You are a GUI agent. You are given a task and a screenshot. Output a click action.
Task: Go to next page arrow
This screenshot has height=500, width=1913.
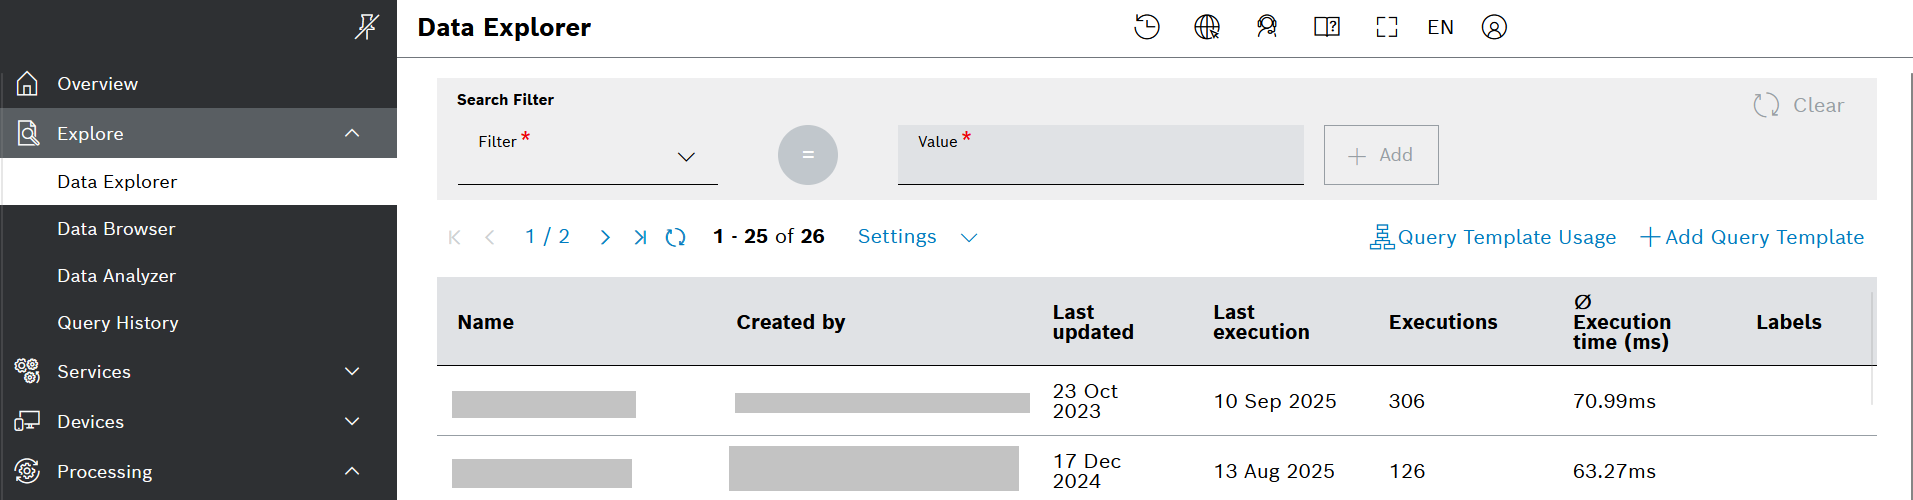coord(605,237)
